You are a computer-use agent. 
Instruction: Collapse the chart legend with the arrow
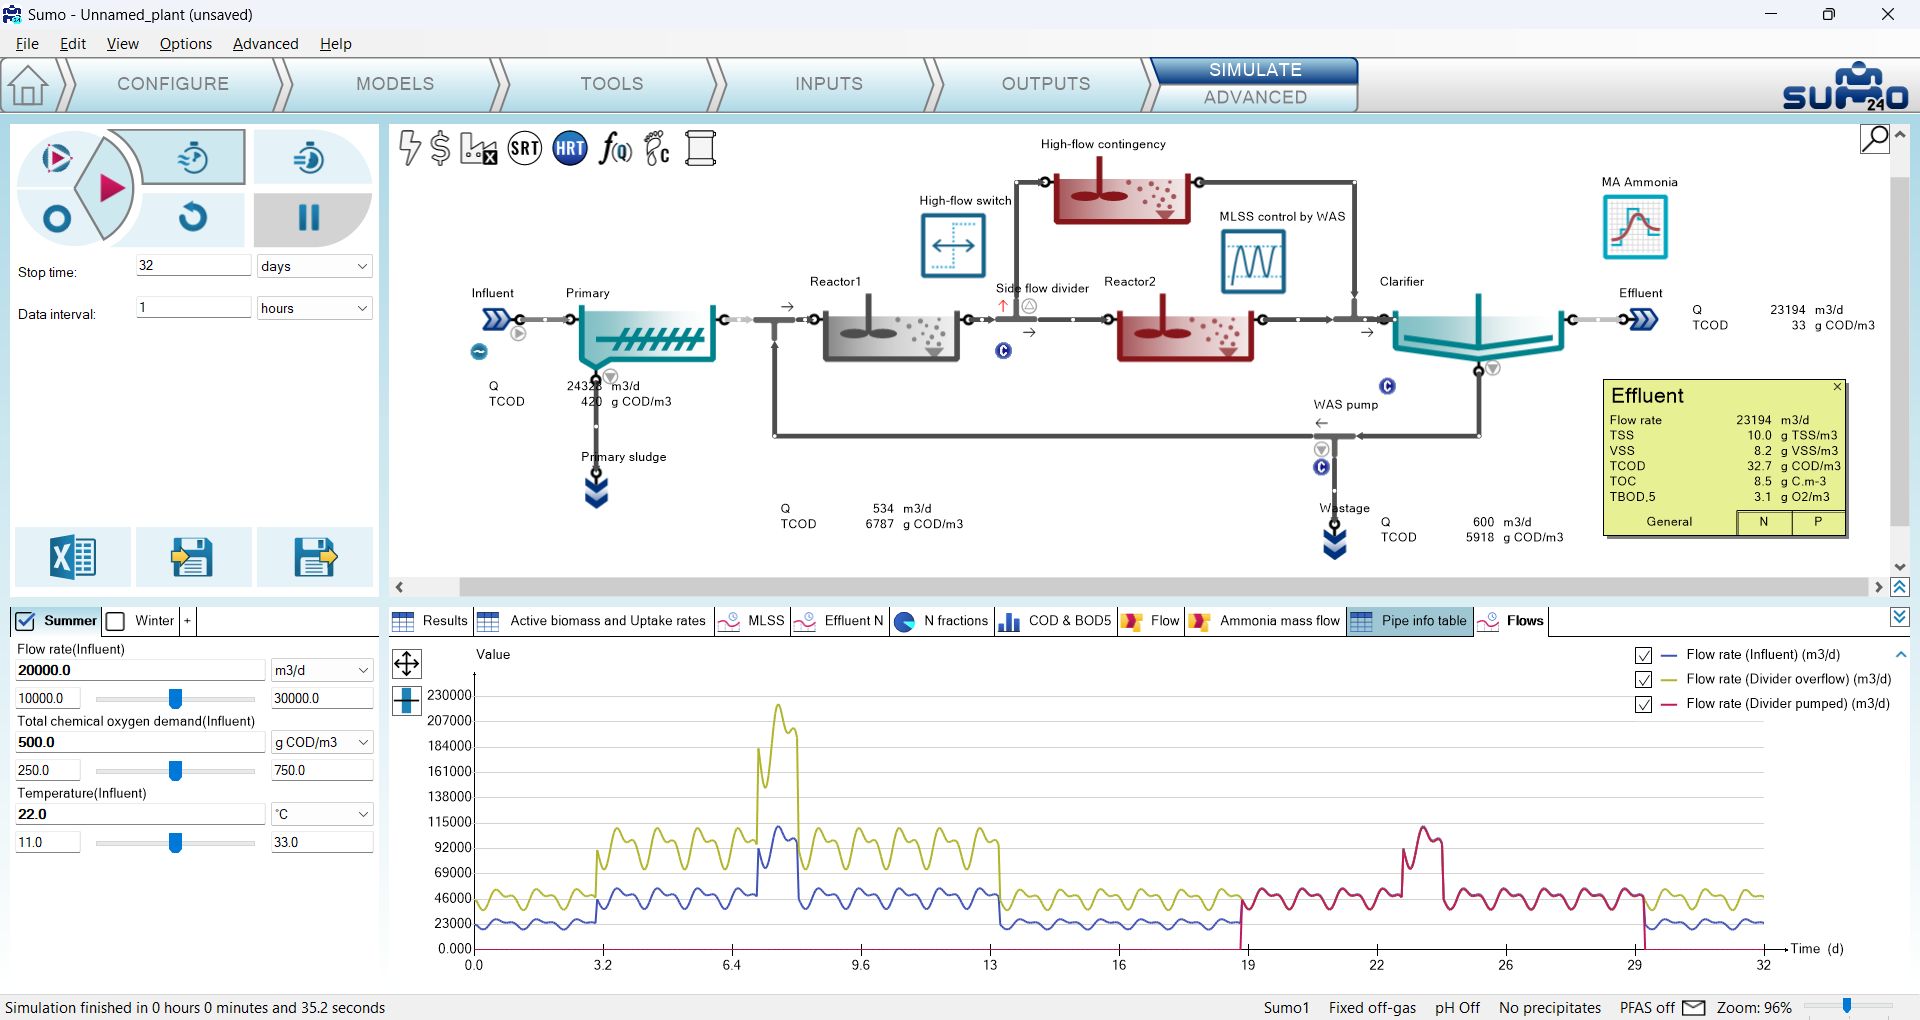(1901, 655)
